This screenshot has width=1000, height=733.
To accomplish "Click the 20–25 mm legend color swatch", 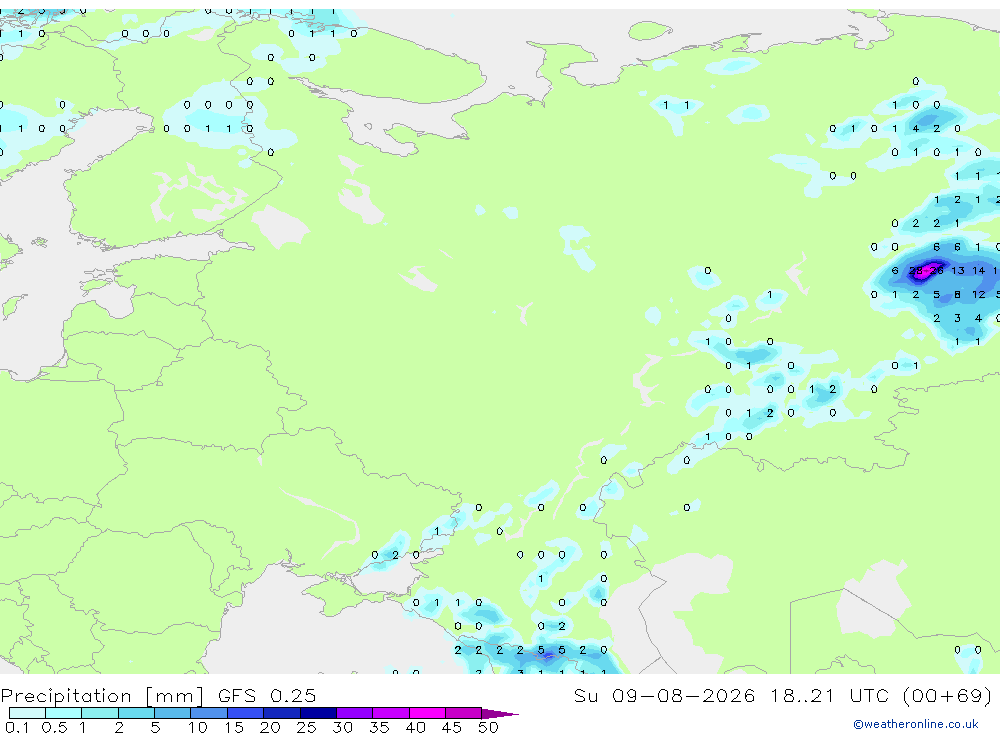I will 282,713.
